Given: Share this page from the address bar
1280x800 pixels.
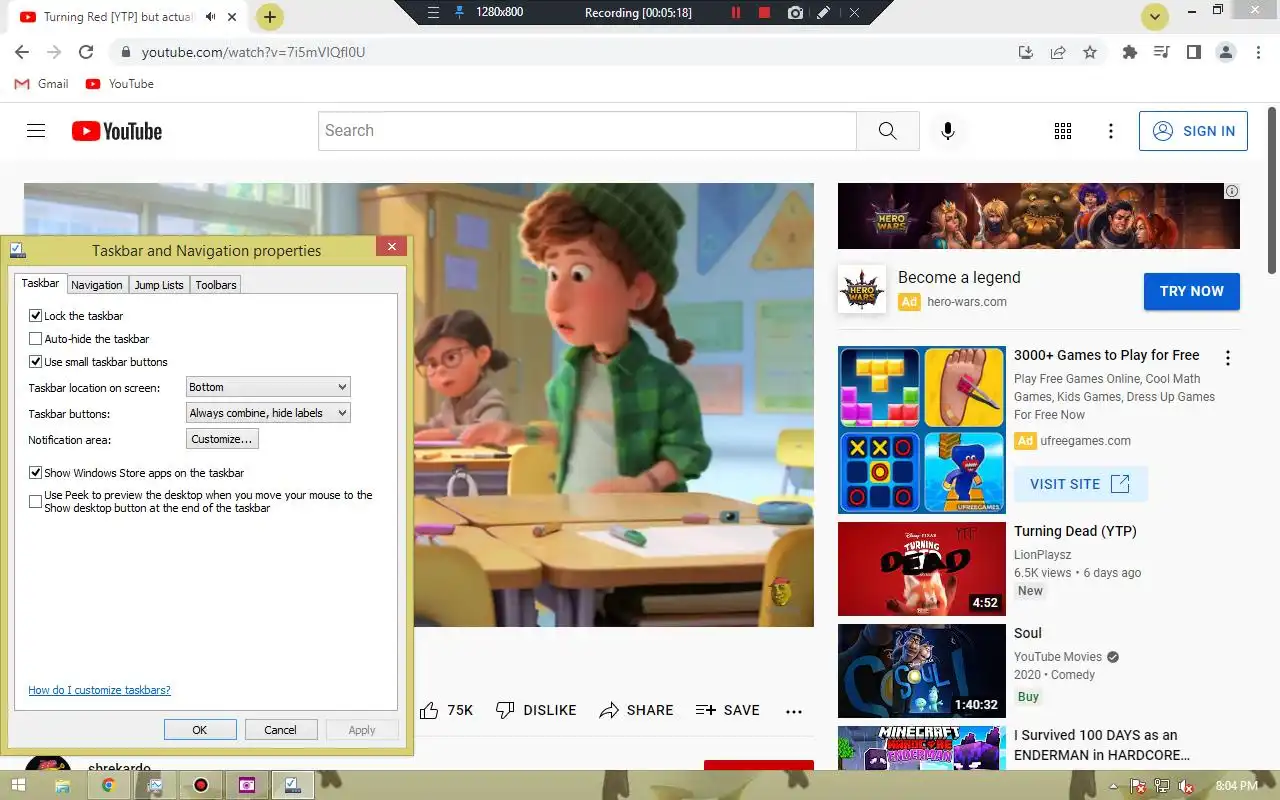Looking at the screenshot, I should 1057,52.
